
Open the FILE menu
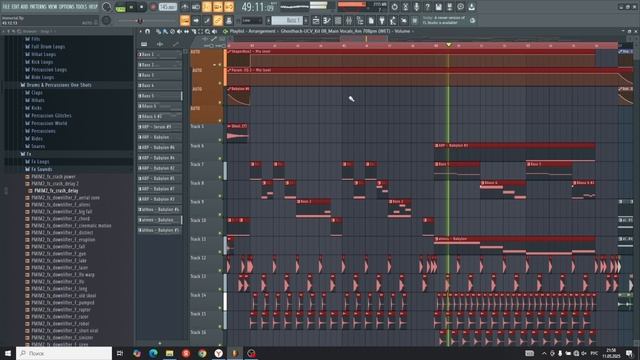tap(6, 7)
